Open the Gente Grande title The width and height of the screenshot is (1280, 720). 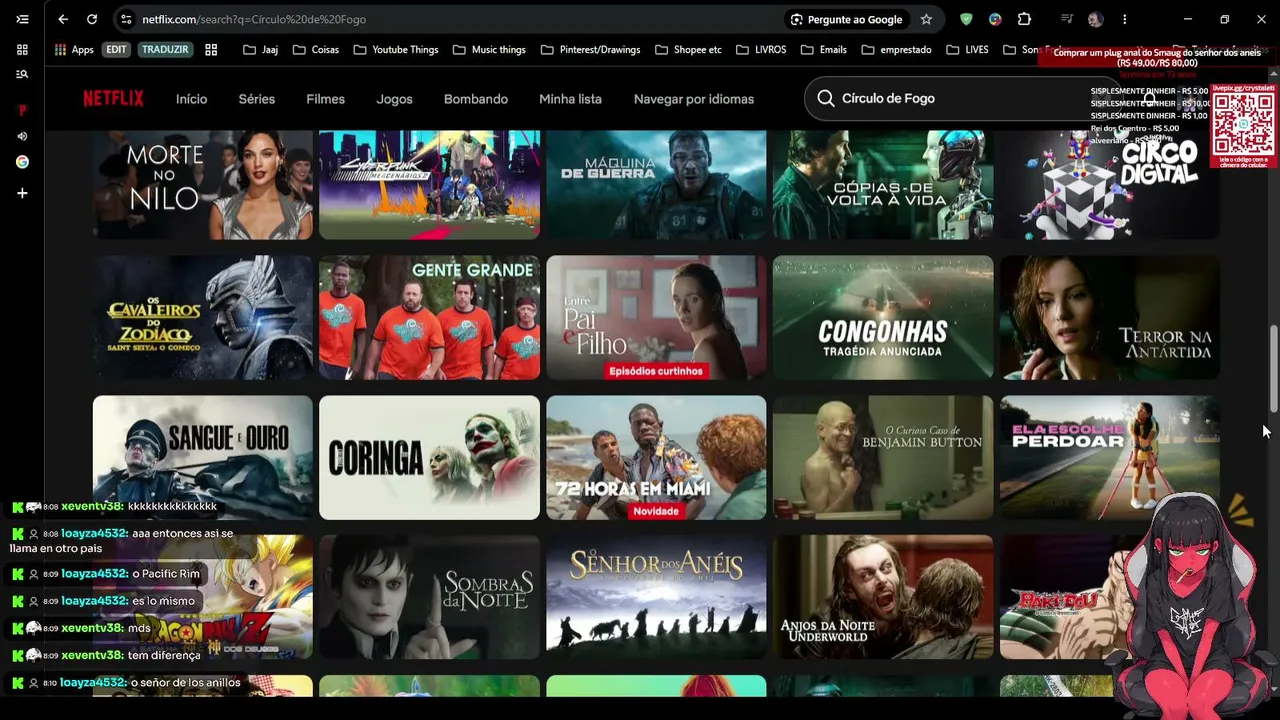(429, 318)
